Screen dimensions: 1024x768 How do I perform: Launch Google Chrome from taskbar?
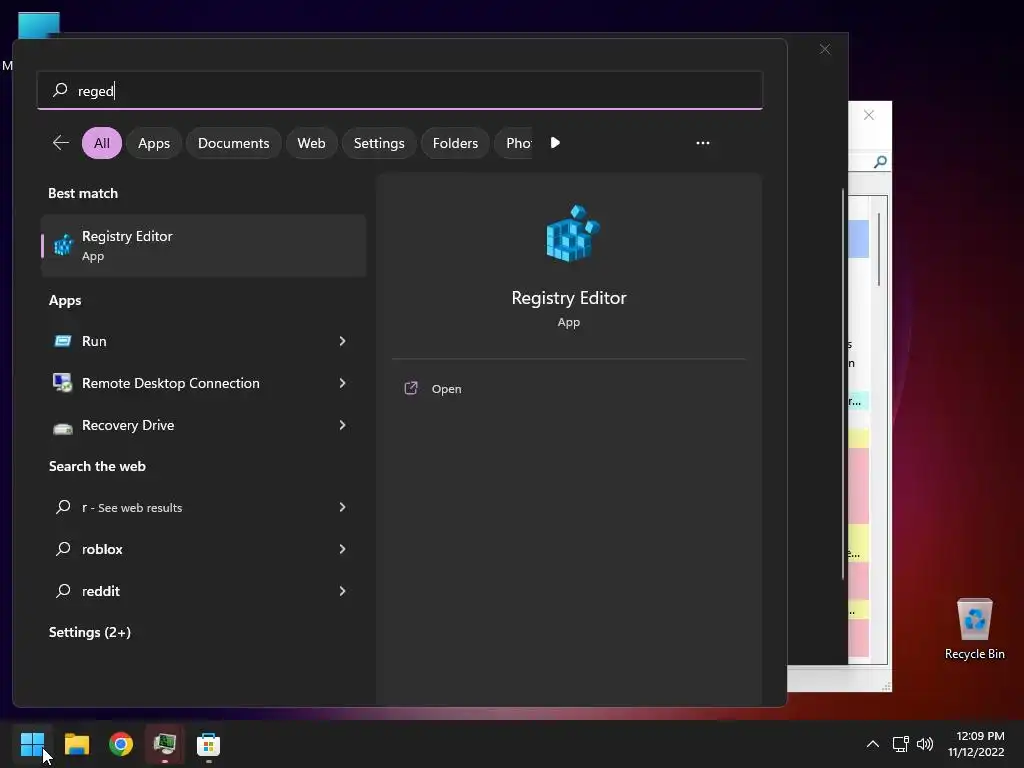[121, 744]
